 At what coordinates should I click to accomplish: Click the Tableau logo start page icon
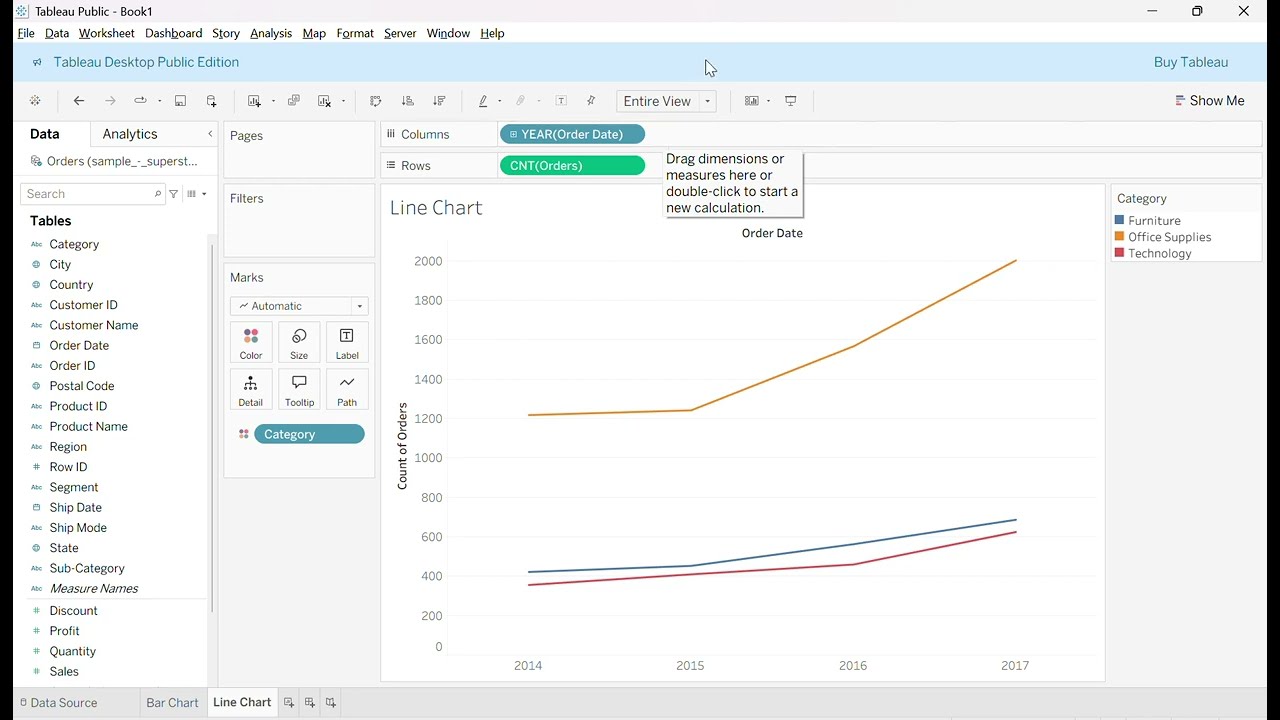tap(35, 101)
